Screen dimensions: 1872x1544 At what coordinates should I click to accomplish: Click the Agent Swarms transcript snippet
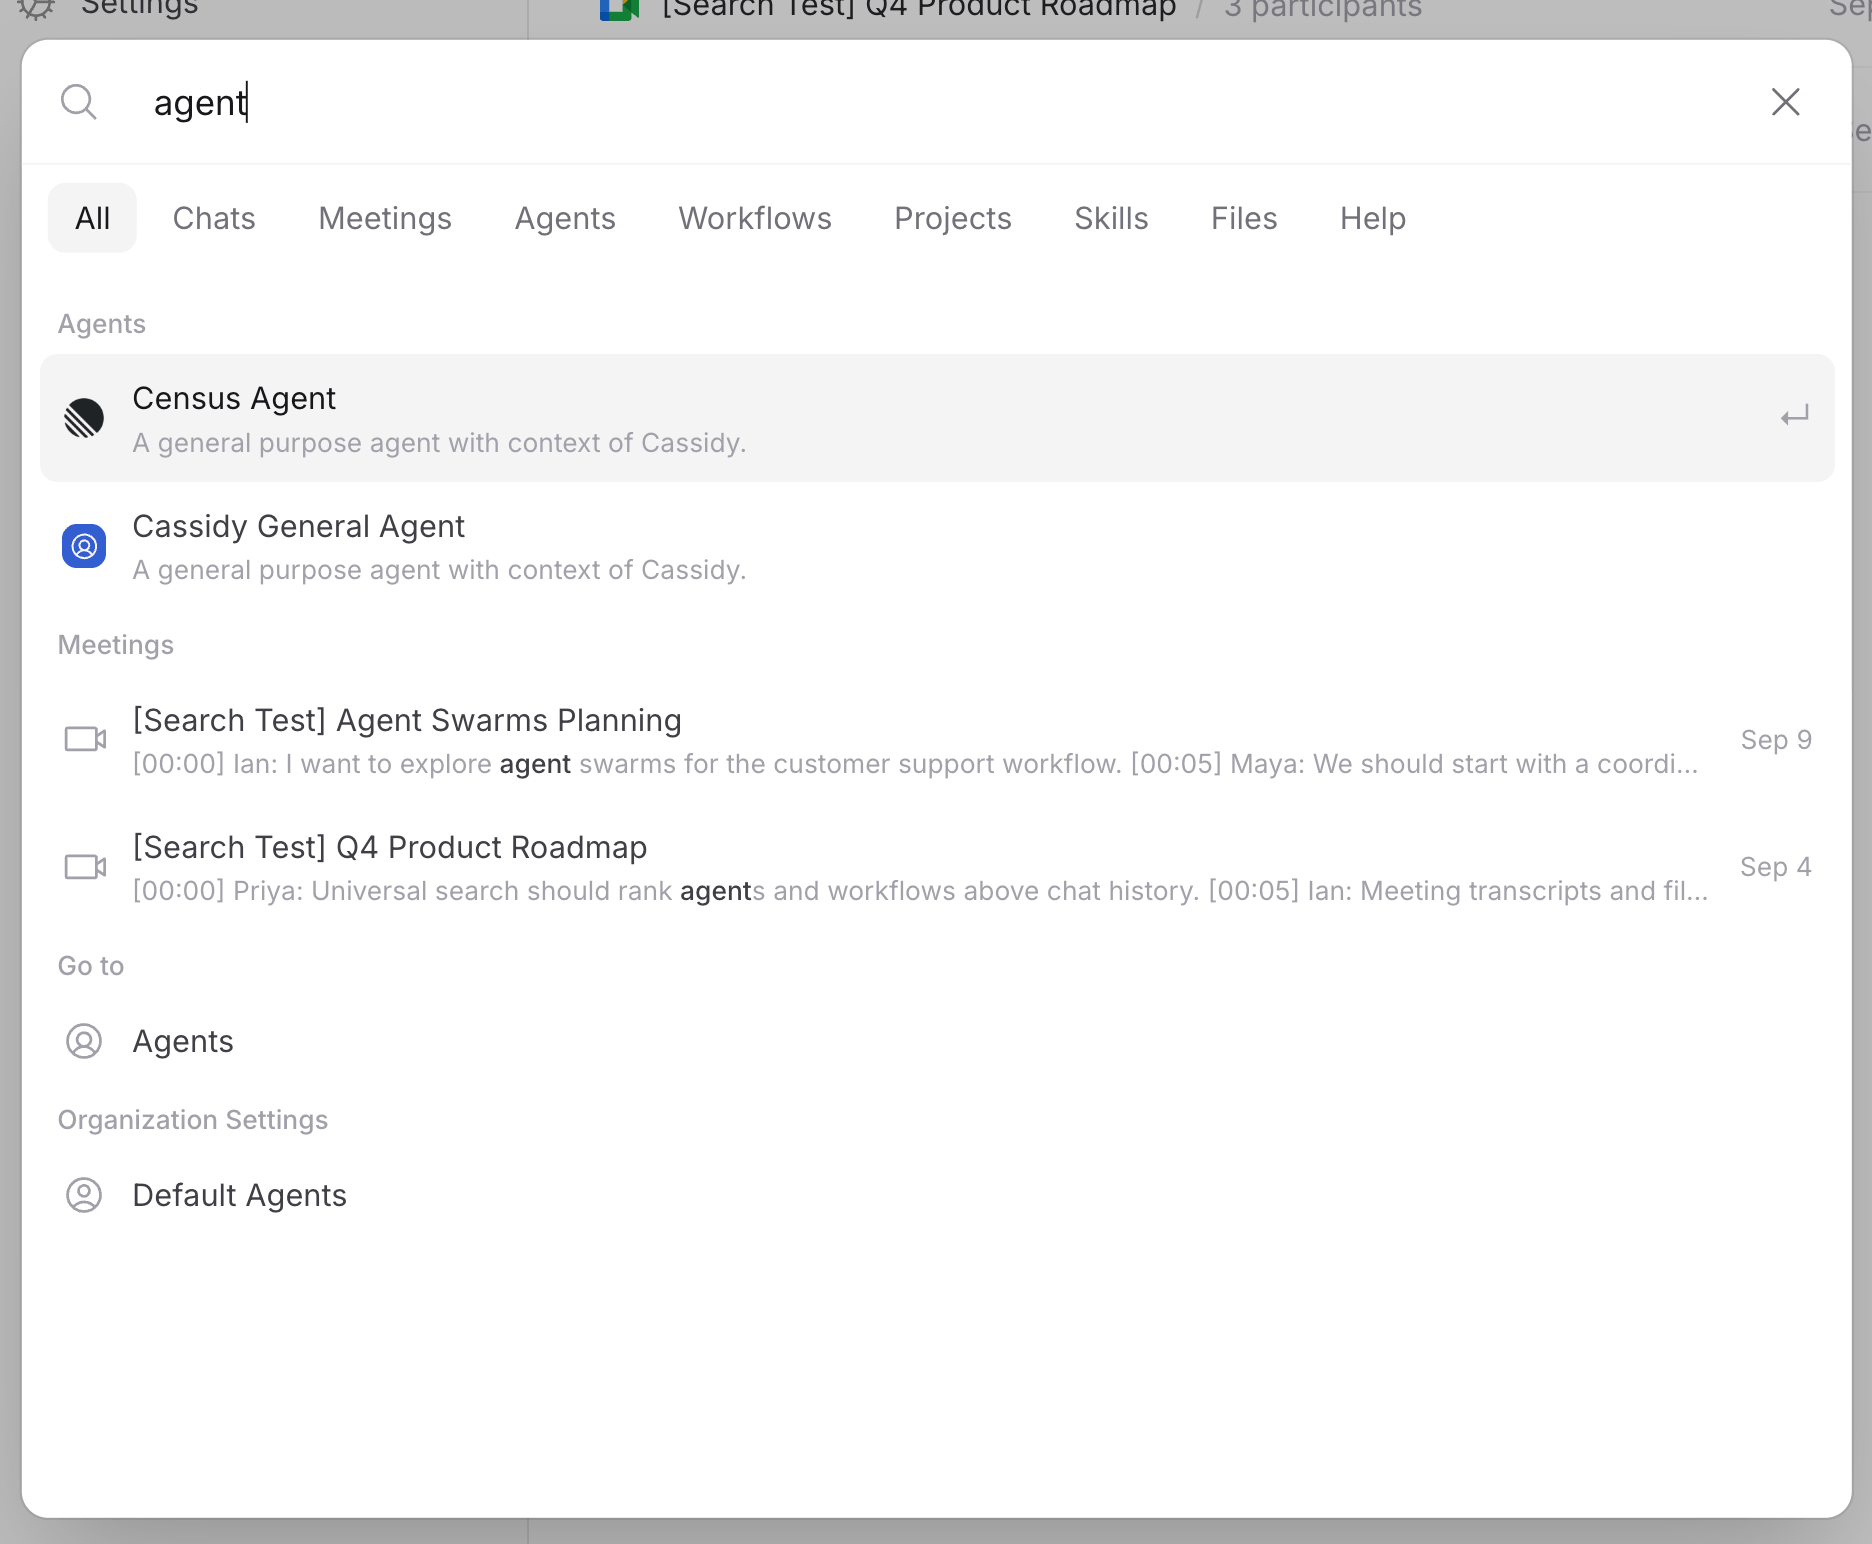click(915, 764)
